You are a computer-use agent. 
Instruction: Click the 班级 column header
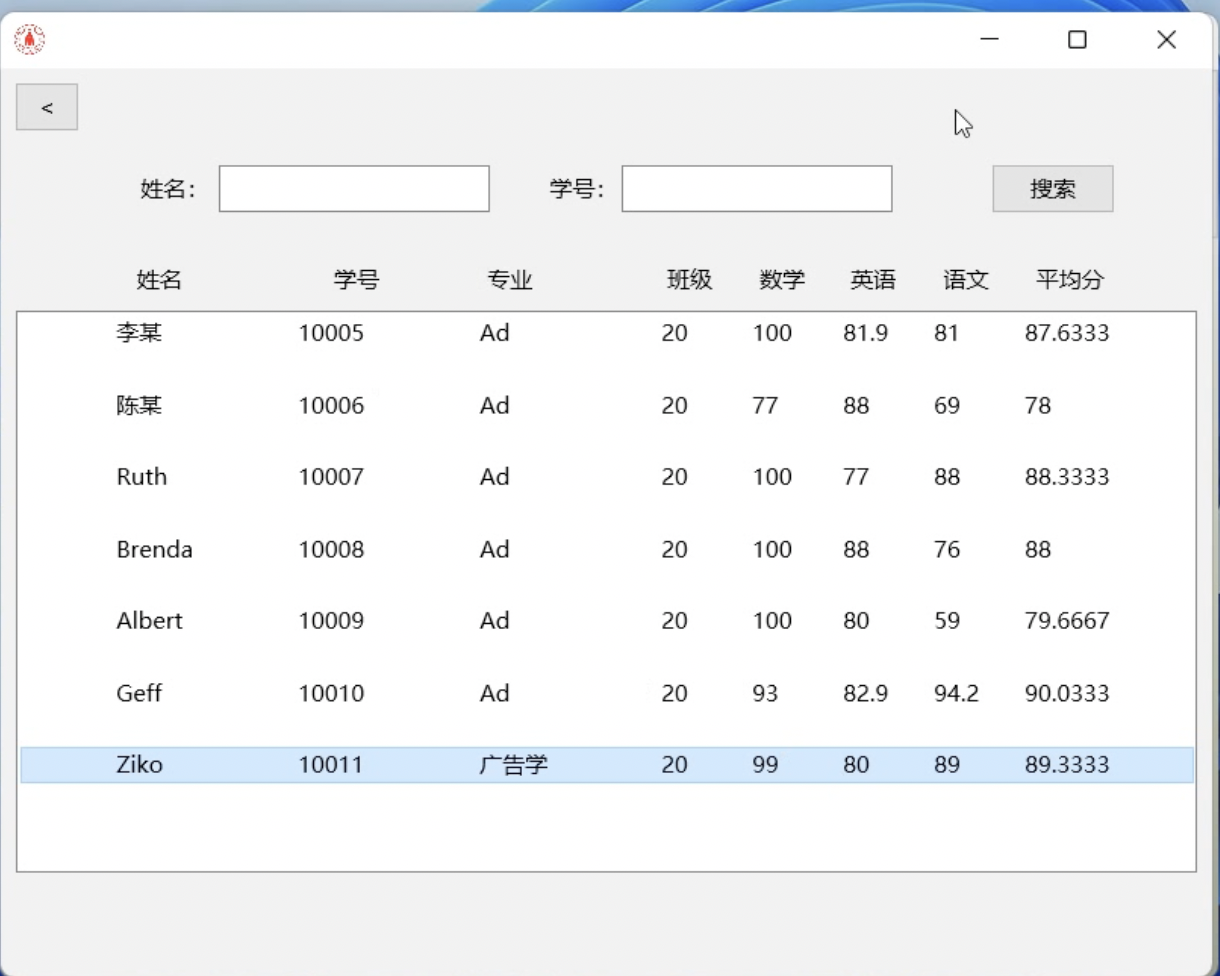click(x=689, y=280)
